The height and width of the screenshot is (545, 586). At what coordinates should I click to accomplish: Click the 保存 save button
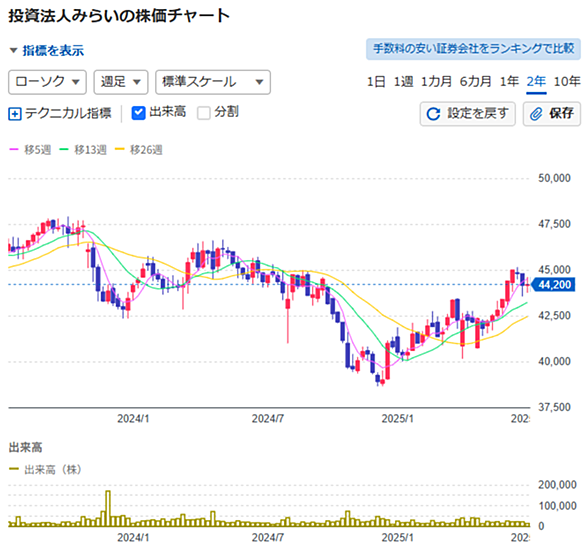[552, 114]
